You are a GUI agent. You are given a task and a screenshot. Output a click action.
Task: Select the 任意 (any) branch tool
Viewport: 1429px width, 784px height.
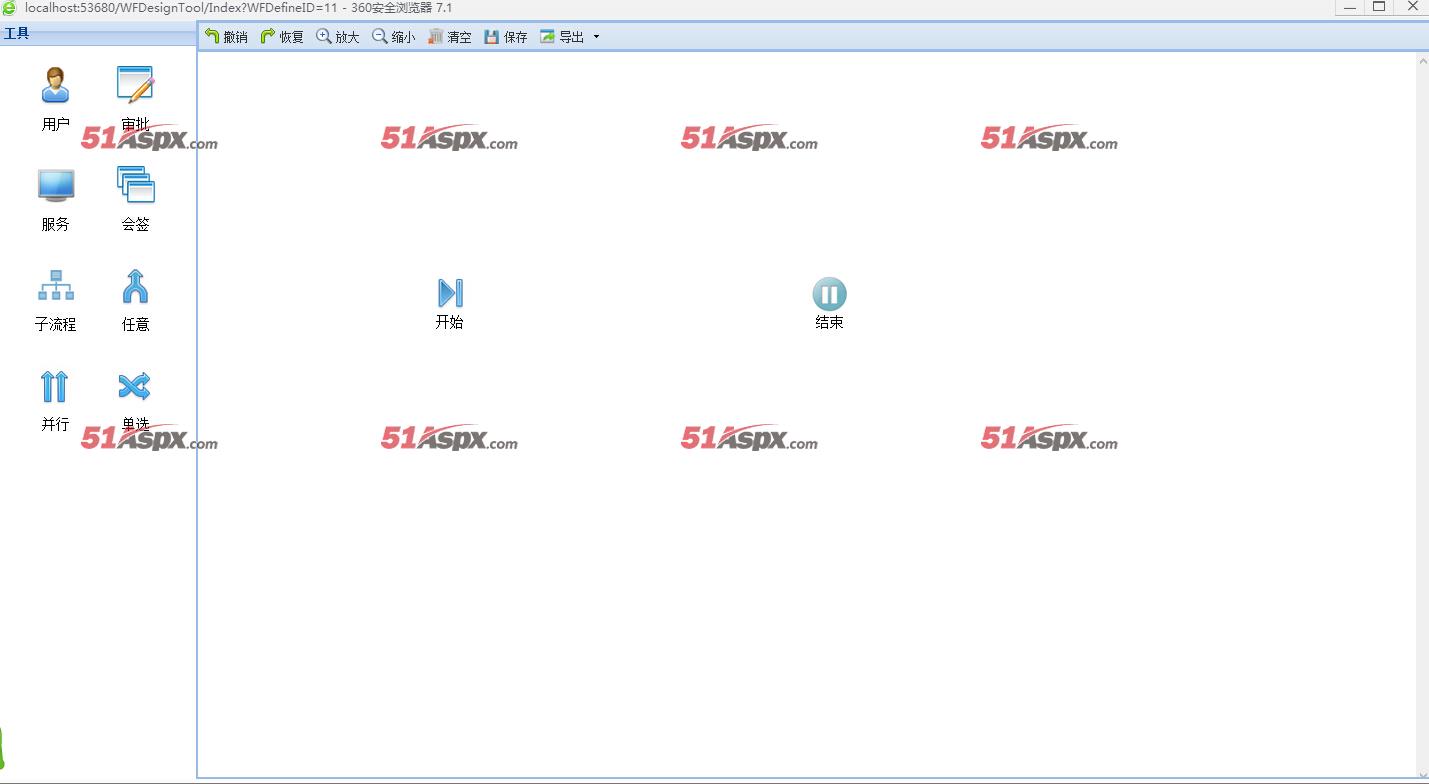click(135, 299)
